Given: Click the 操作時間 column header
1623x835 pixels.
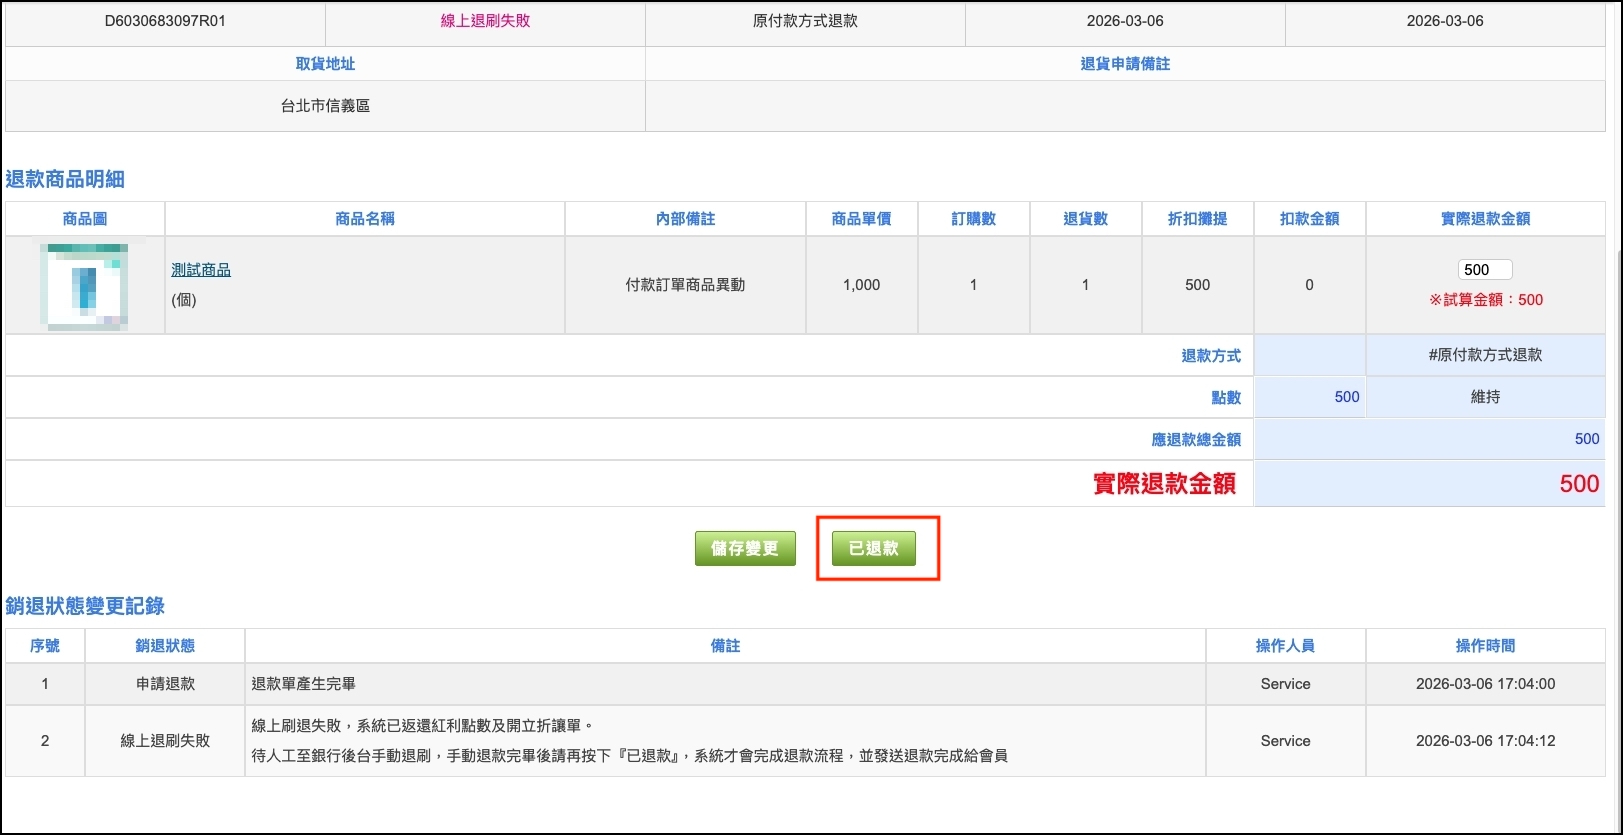Looking at the screenshot, I should click(1485, 646).
